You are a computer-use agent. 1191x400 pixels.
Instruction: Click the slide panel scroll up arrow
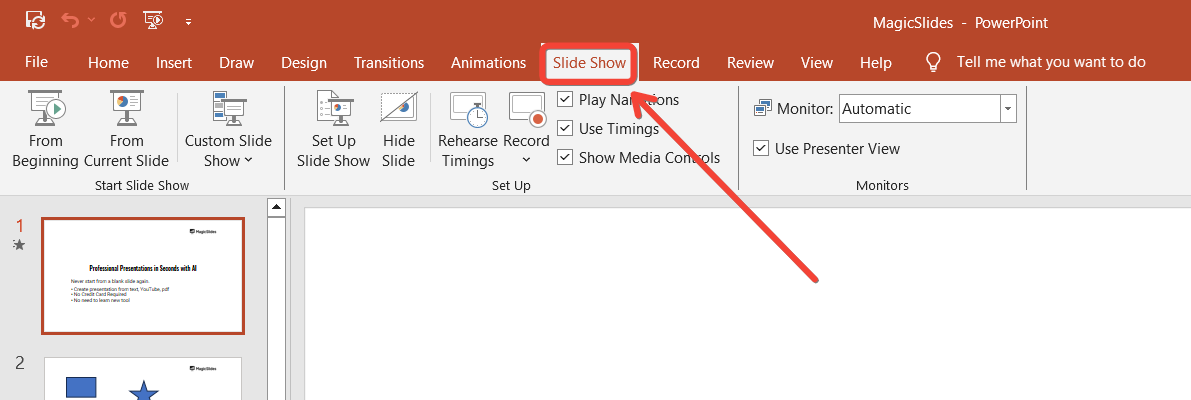[x=276, y=207]
